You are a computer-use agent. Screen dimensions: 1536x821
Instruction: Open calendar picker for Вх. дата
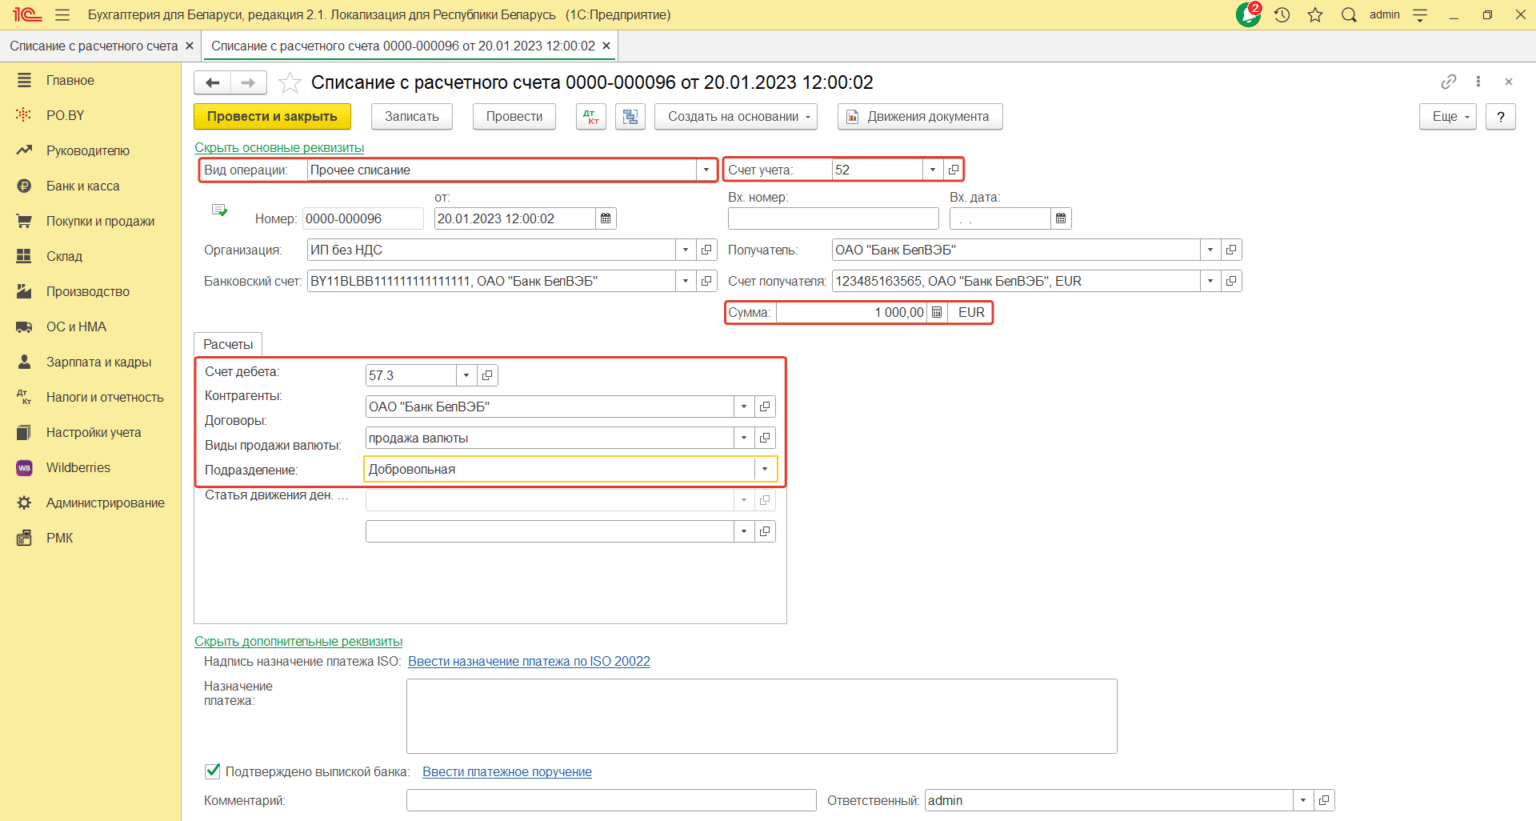tap(1060, 219)
